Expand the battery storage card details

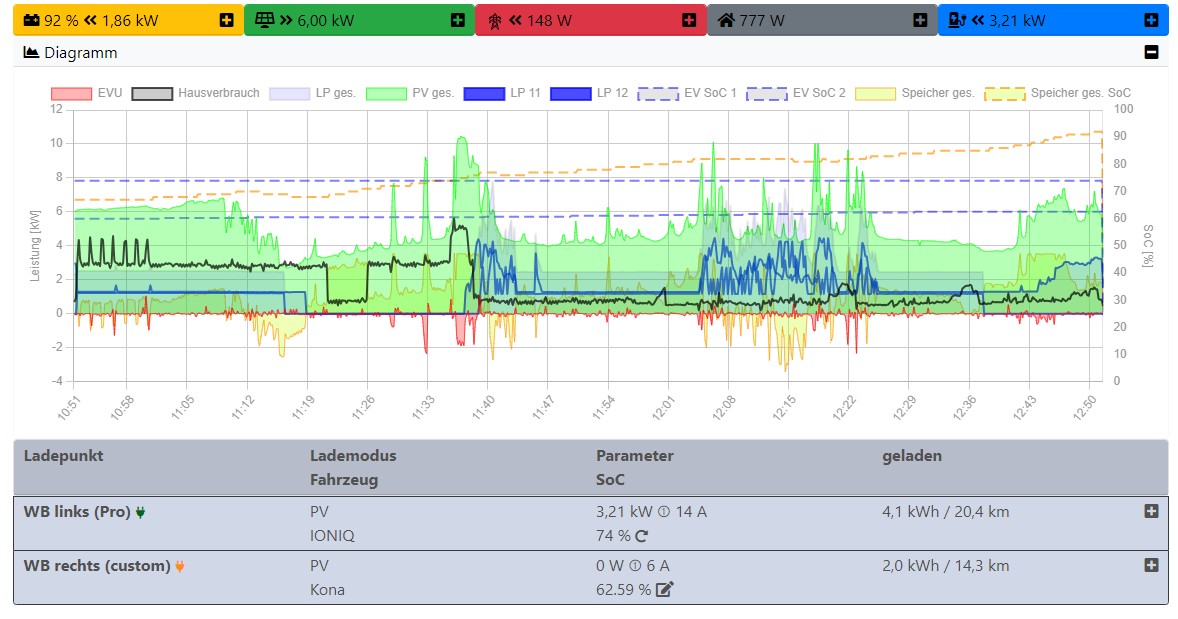click(x=226, y=20)
